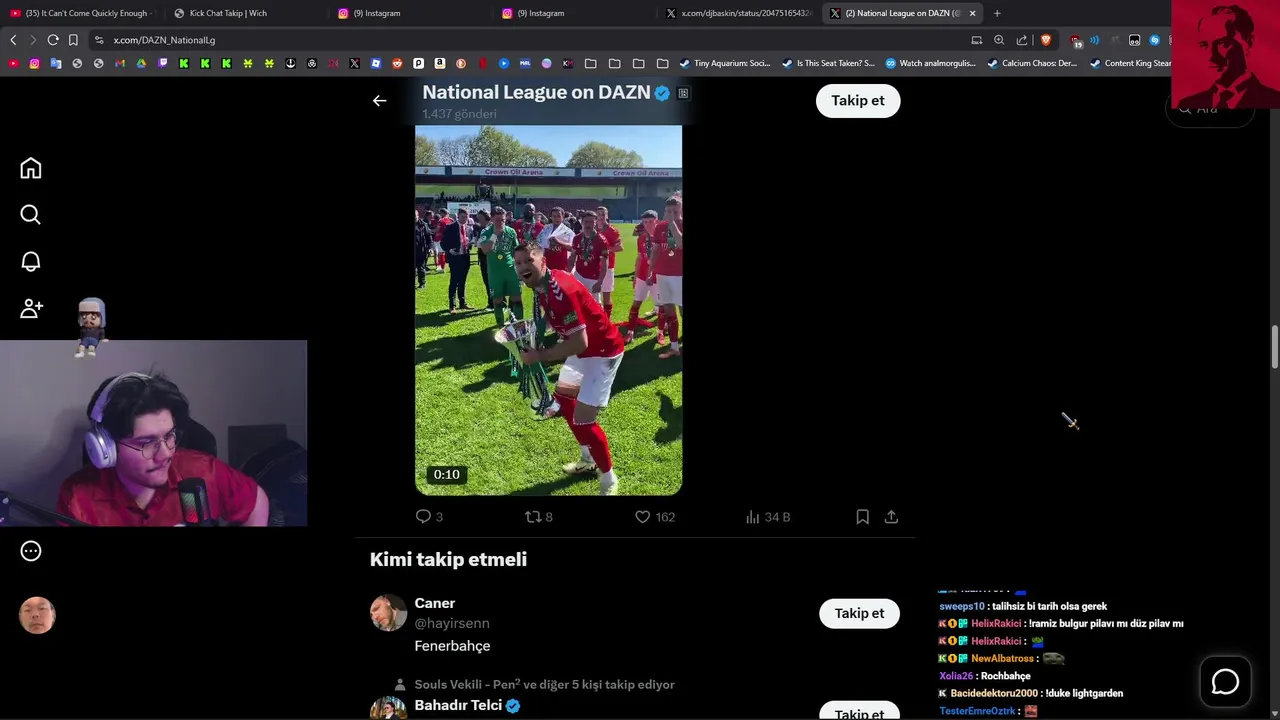The image size is (1280, 720).
Task: Switch to the x.com/djbaskin status tab
Action: pyautogui.click(x=739, y=13)
